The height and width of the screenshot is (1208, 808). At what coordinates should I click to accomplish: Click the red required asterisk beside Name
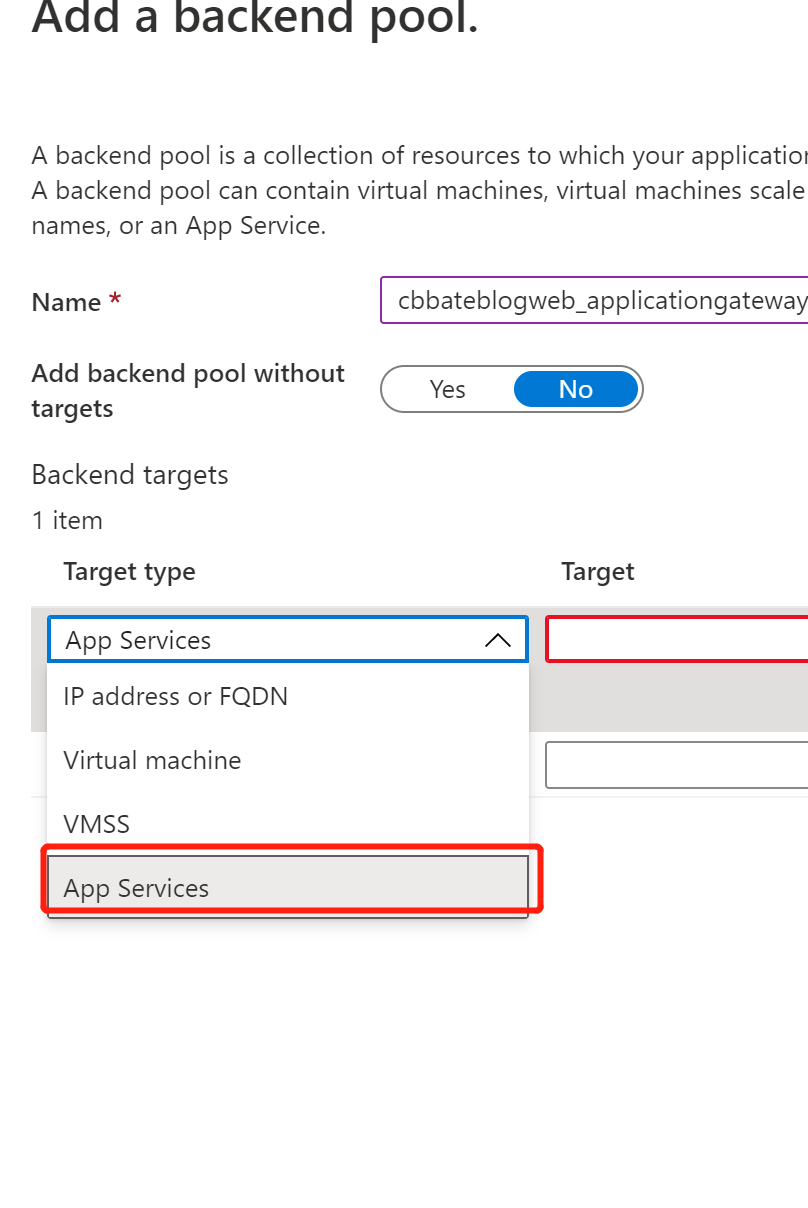[x=115, y=300]
